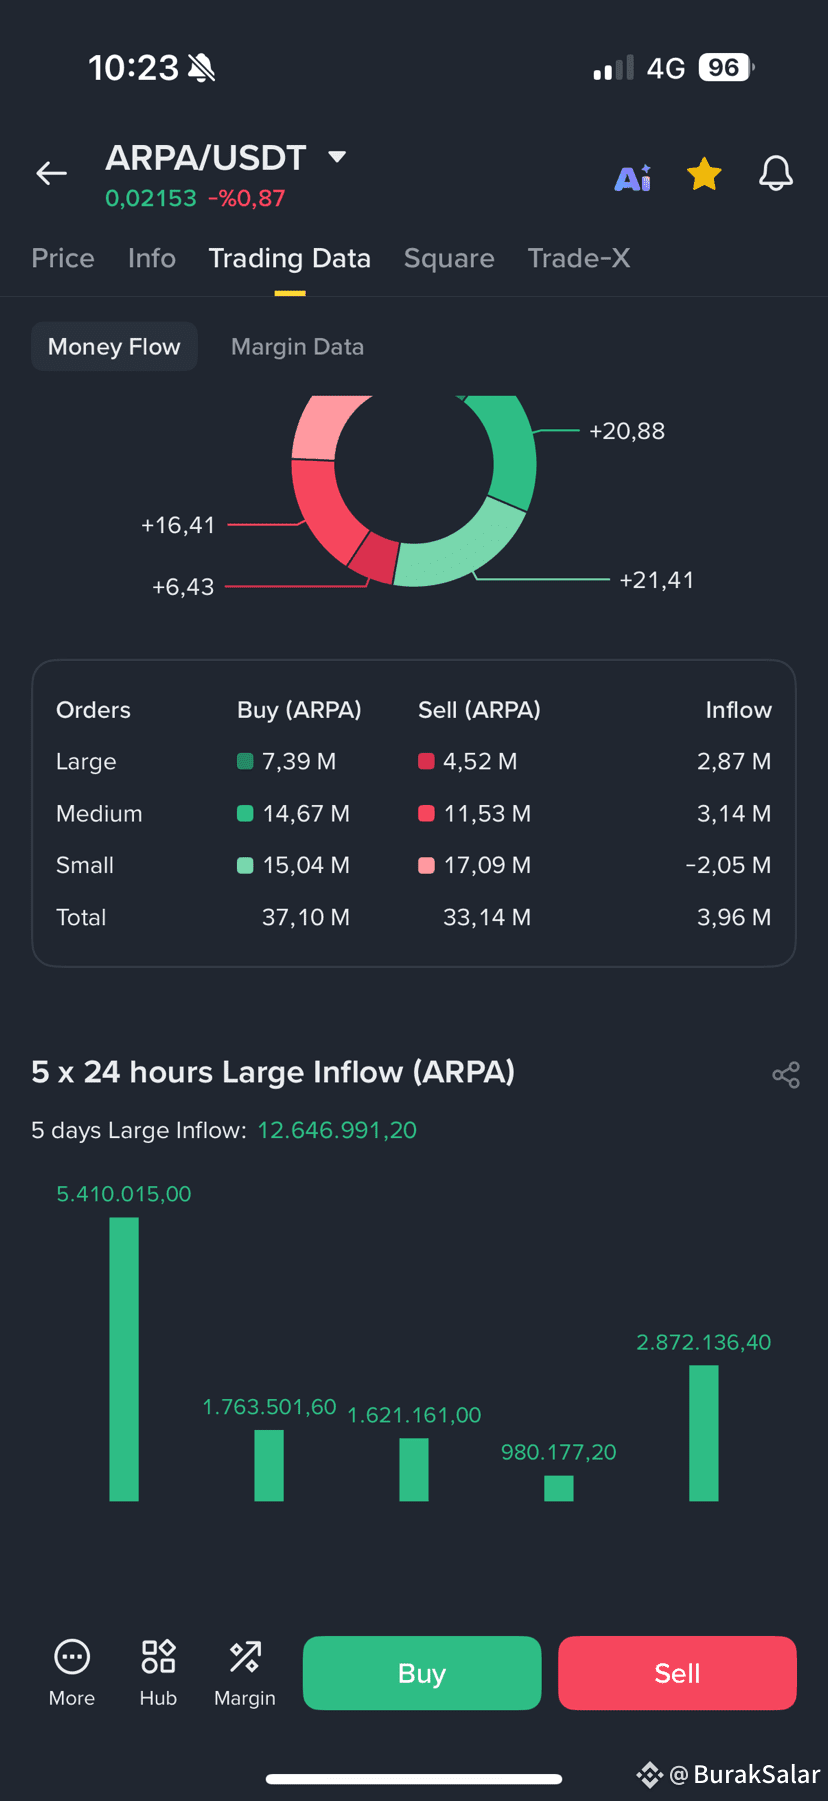Tap the Orders column header
Screen dimensions: 828x1801
pyautogui.click(x=93, y=710)
